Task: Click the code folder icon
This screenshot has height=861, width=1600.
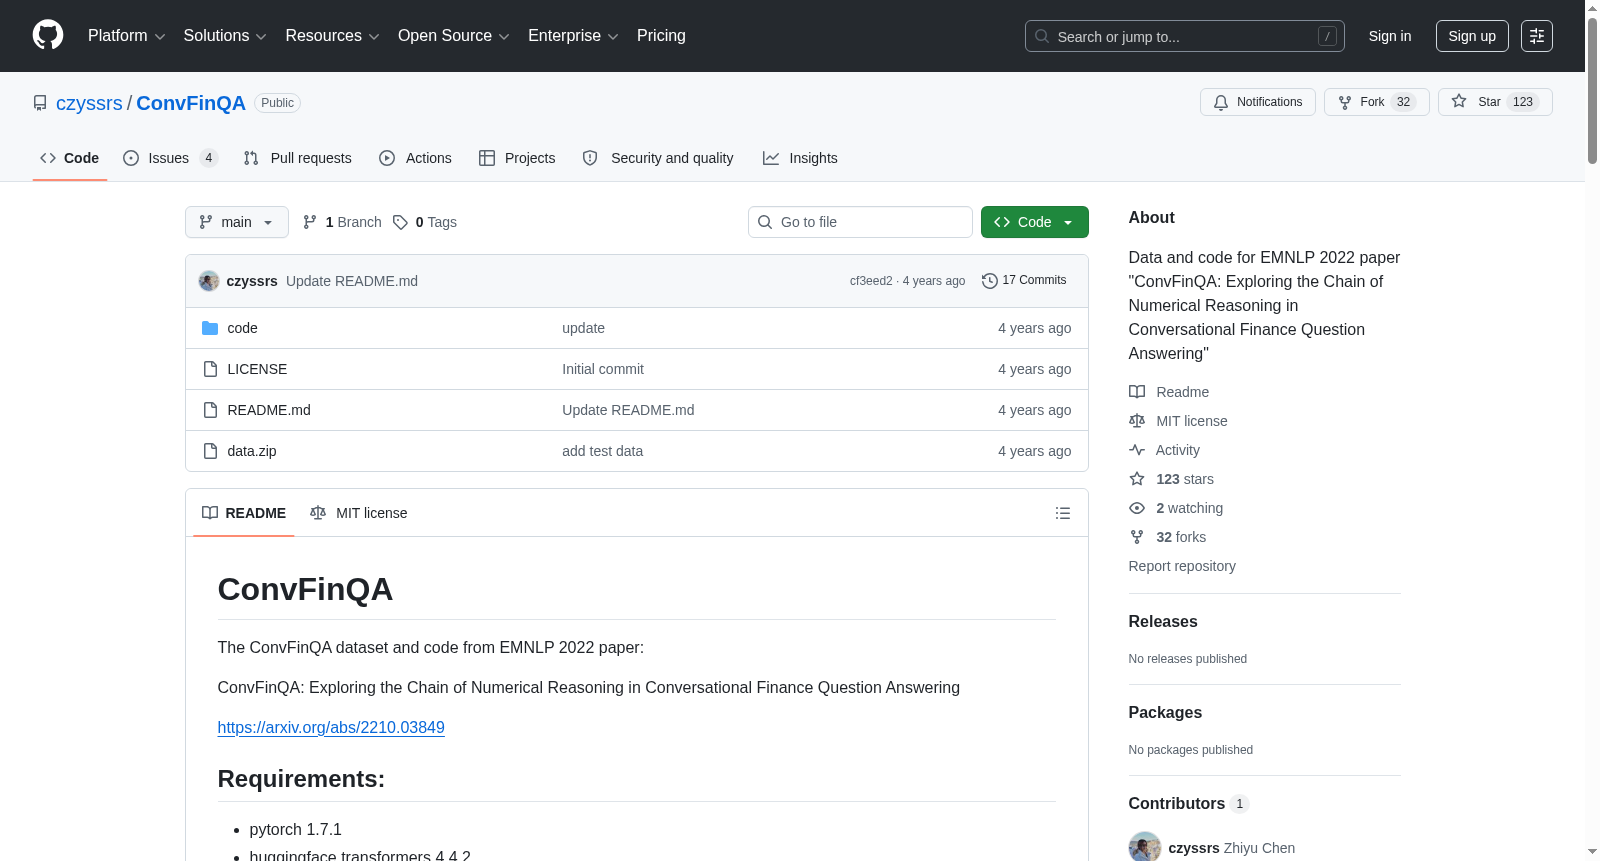Action: [210, 328]
